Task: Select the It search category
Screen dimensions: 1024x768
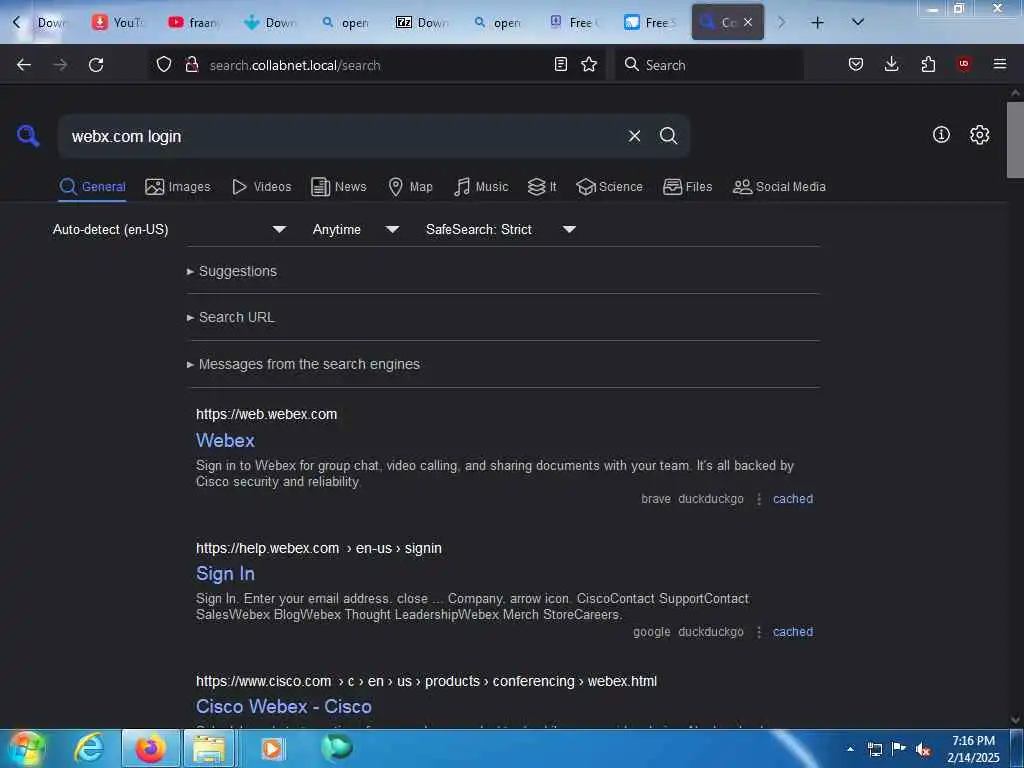Action: pos(542,187)
